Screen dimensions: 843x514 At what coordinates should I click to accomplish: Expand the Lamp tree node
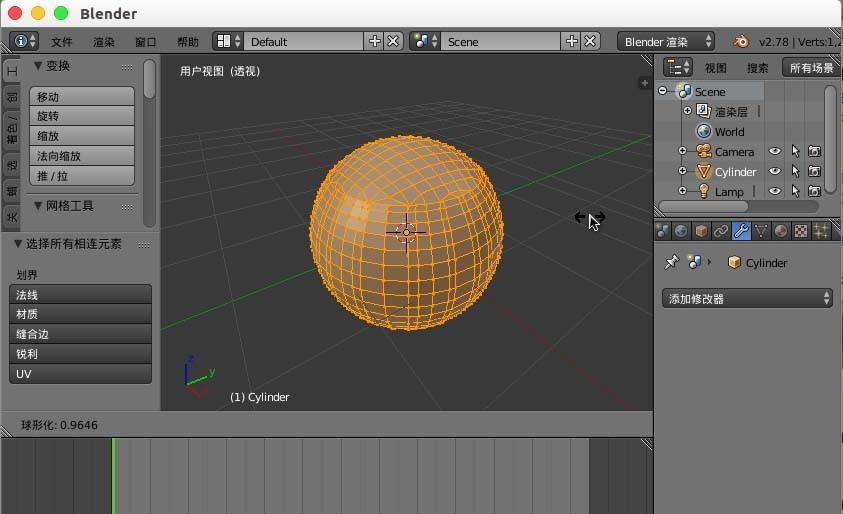coord(682,191)
